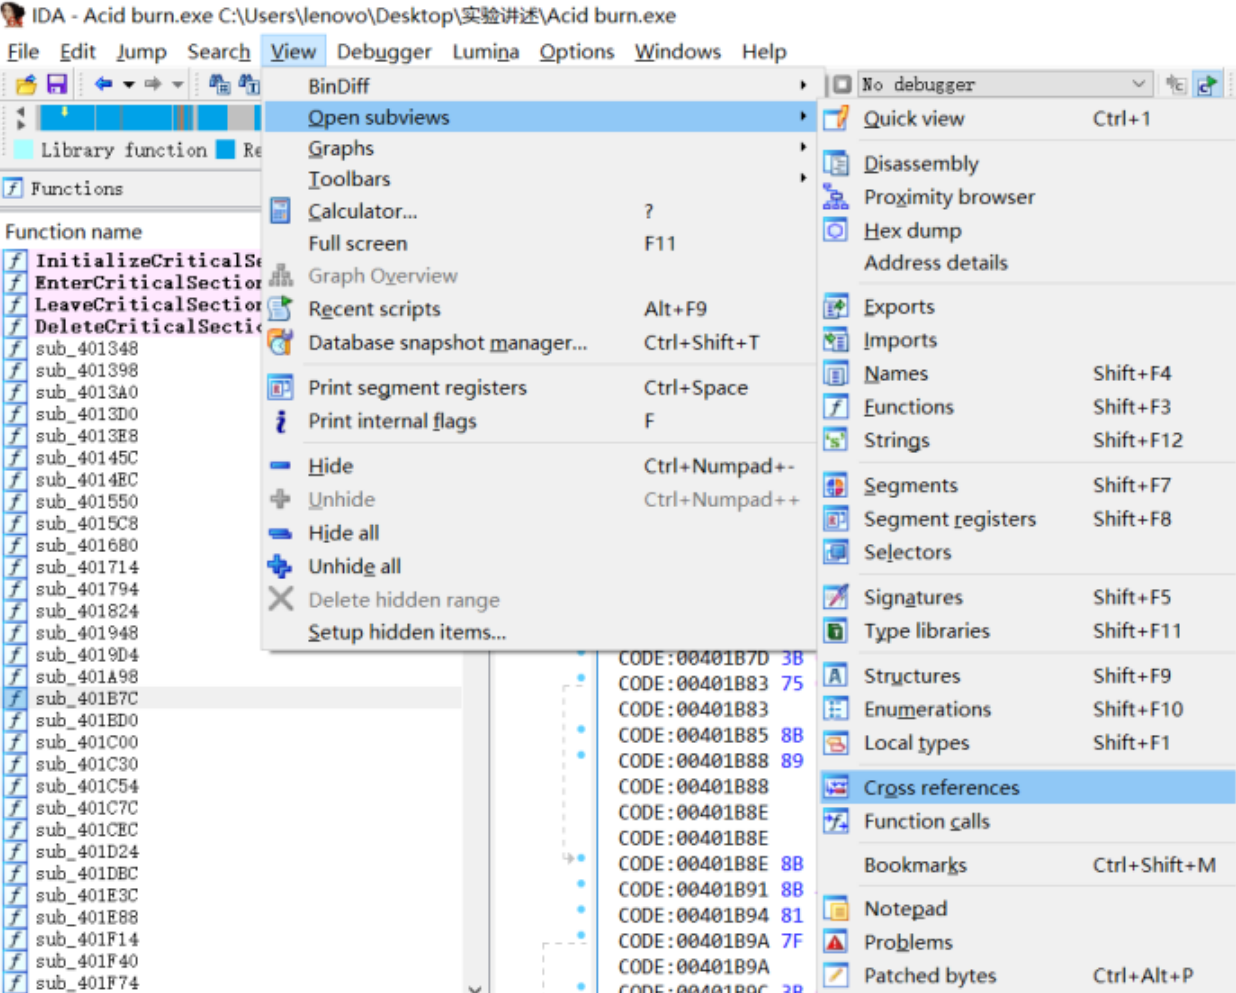Open the Names subview

1027,373
